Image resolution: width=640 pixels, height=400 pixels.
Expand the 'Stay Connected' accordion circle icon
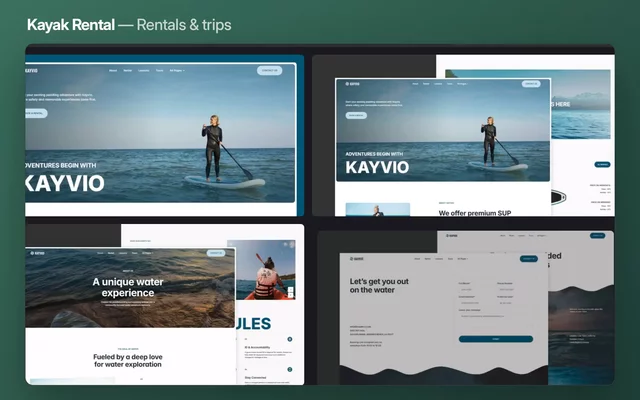(290, 369)
